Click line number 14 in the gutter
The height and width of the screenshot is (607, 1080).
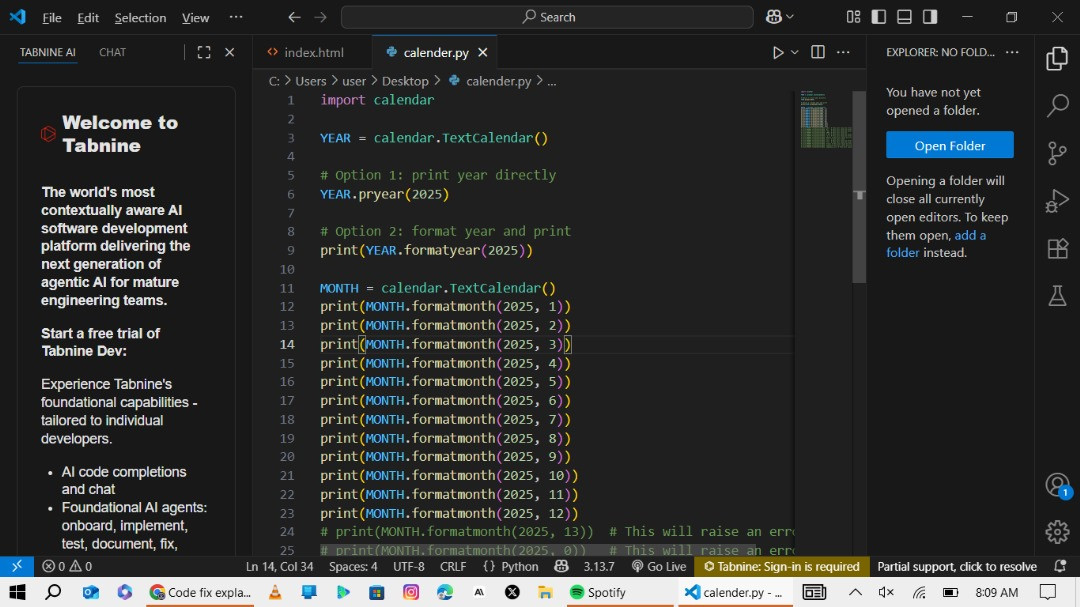tap(287, 344)
